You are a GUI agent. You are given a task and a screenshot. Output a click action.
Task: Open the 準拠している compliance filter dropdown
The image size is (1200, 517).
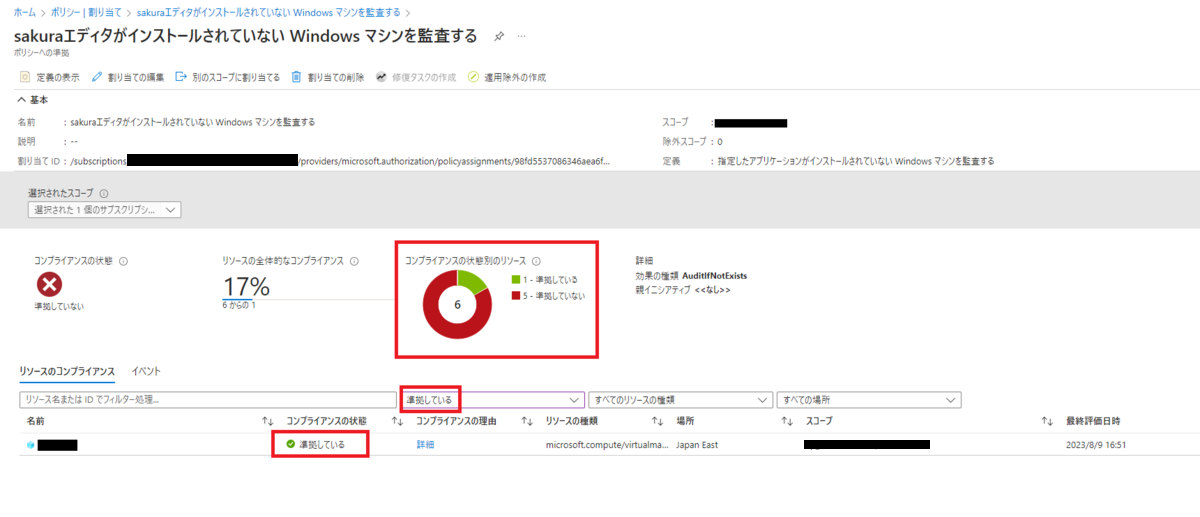(493, 400)
